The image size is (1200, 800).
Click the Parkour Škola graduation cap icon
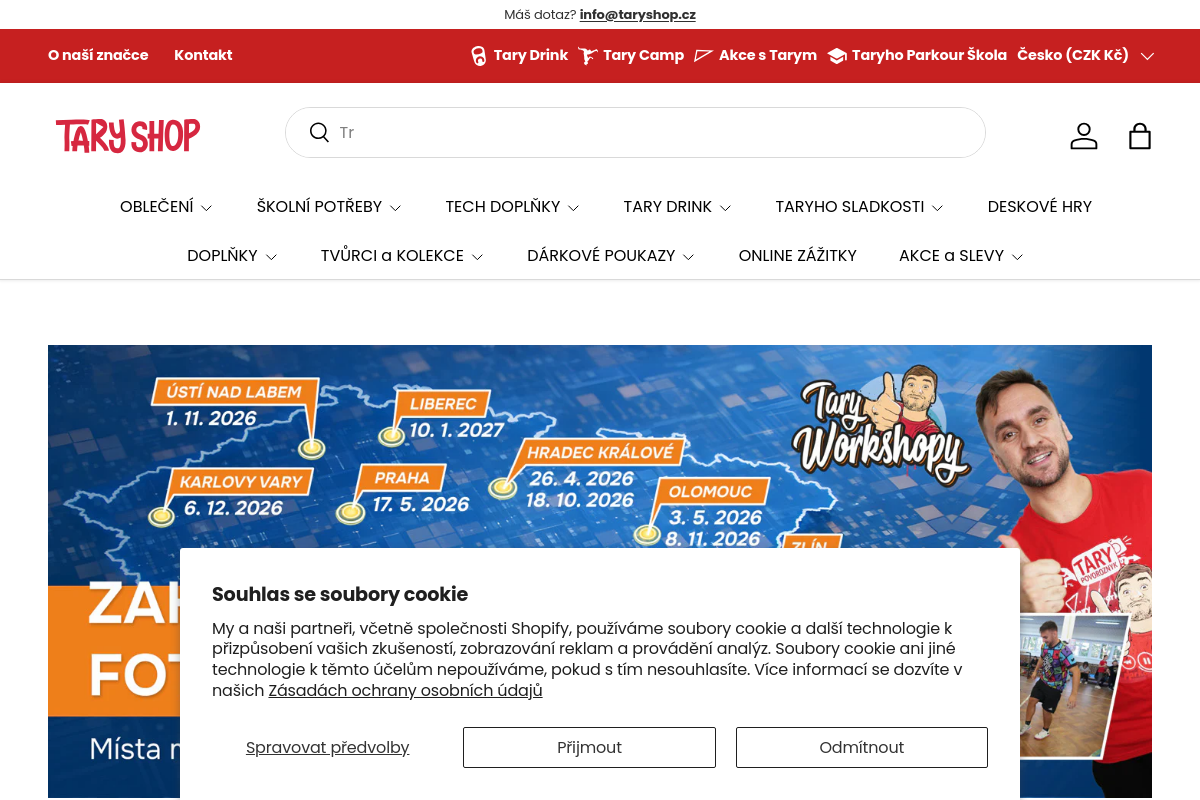pos(837,56)
